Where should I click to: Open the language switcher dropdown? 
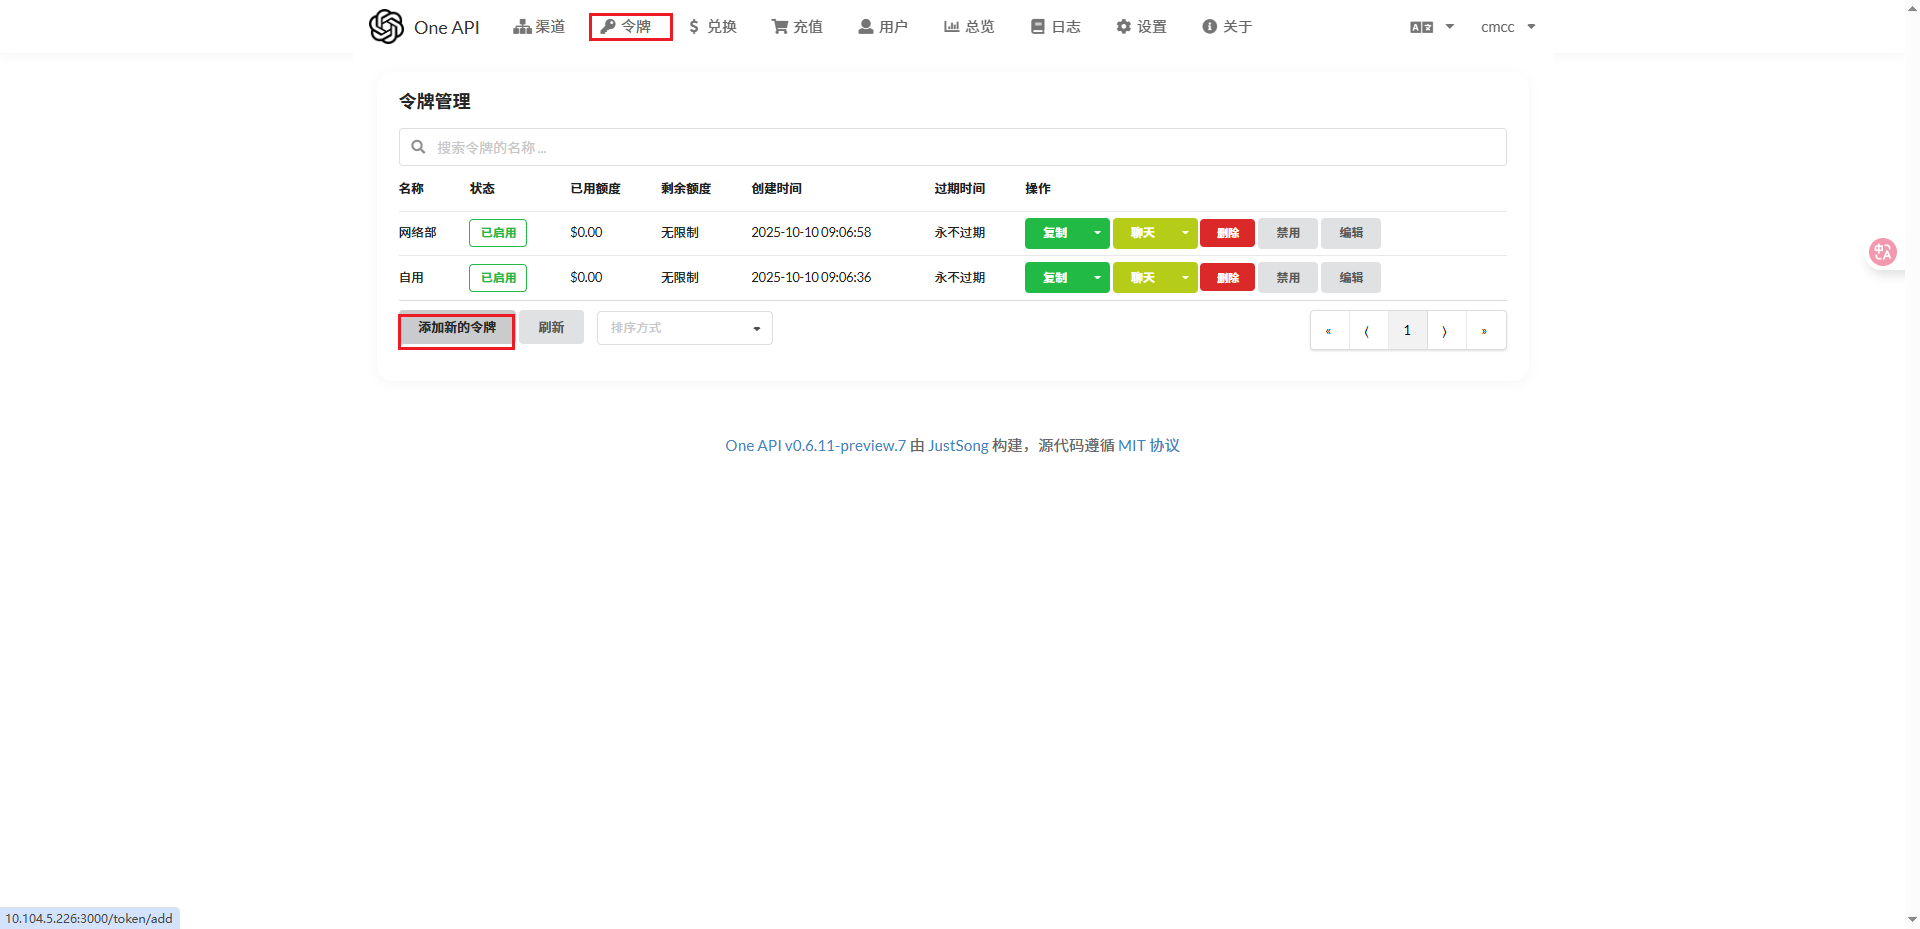pyautogui.click(x=1431, y=27)
